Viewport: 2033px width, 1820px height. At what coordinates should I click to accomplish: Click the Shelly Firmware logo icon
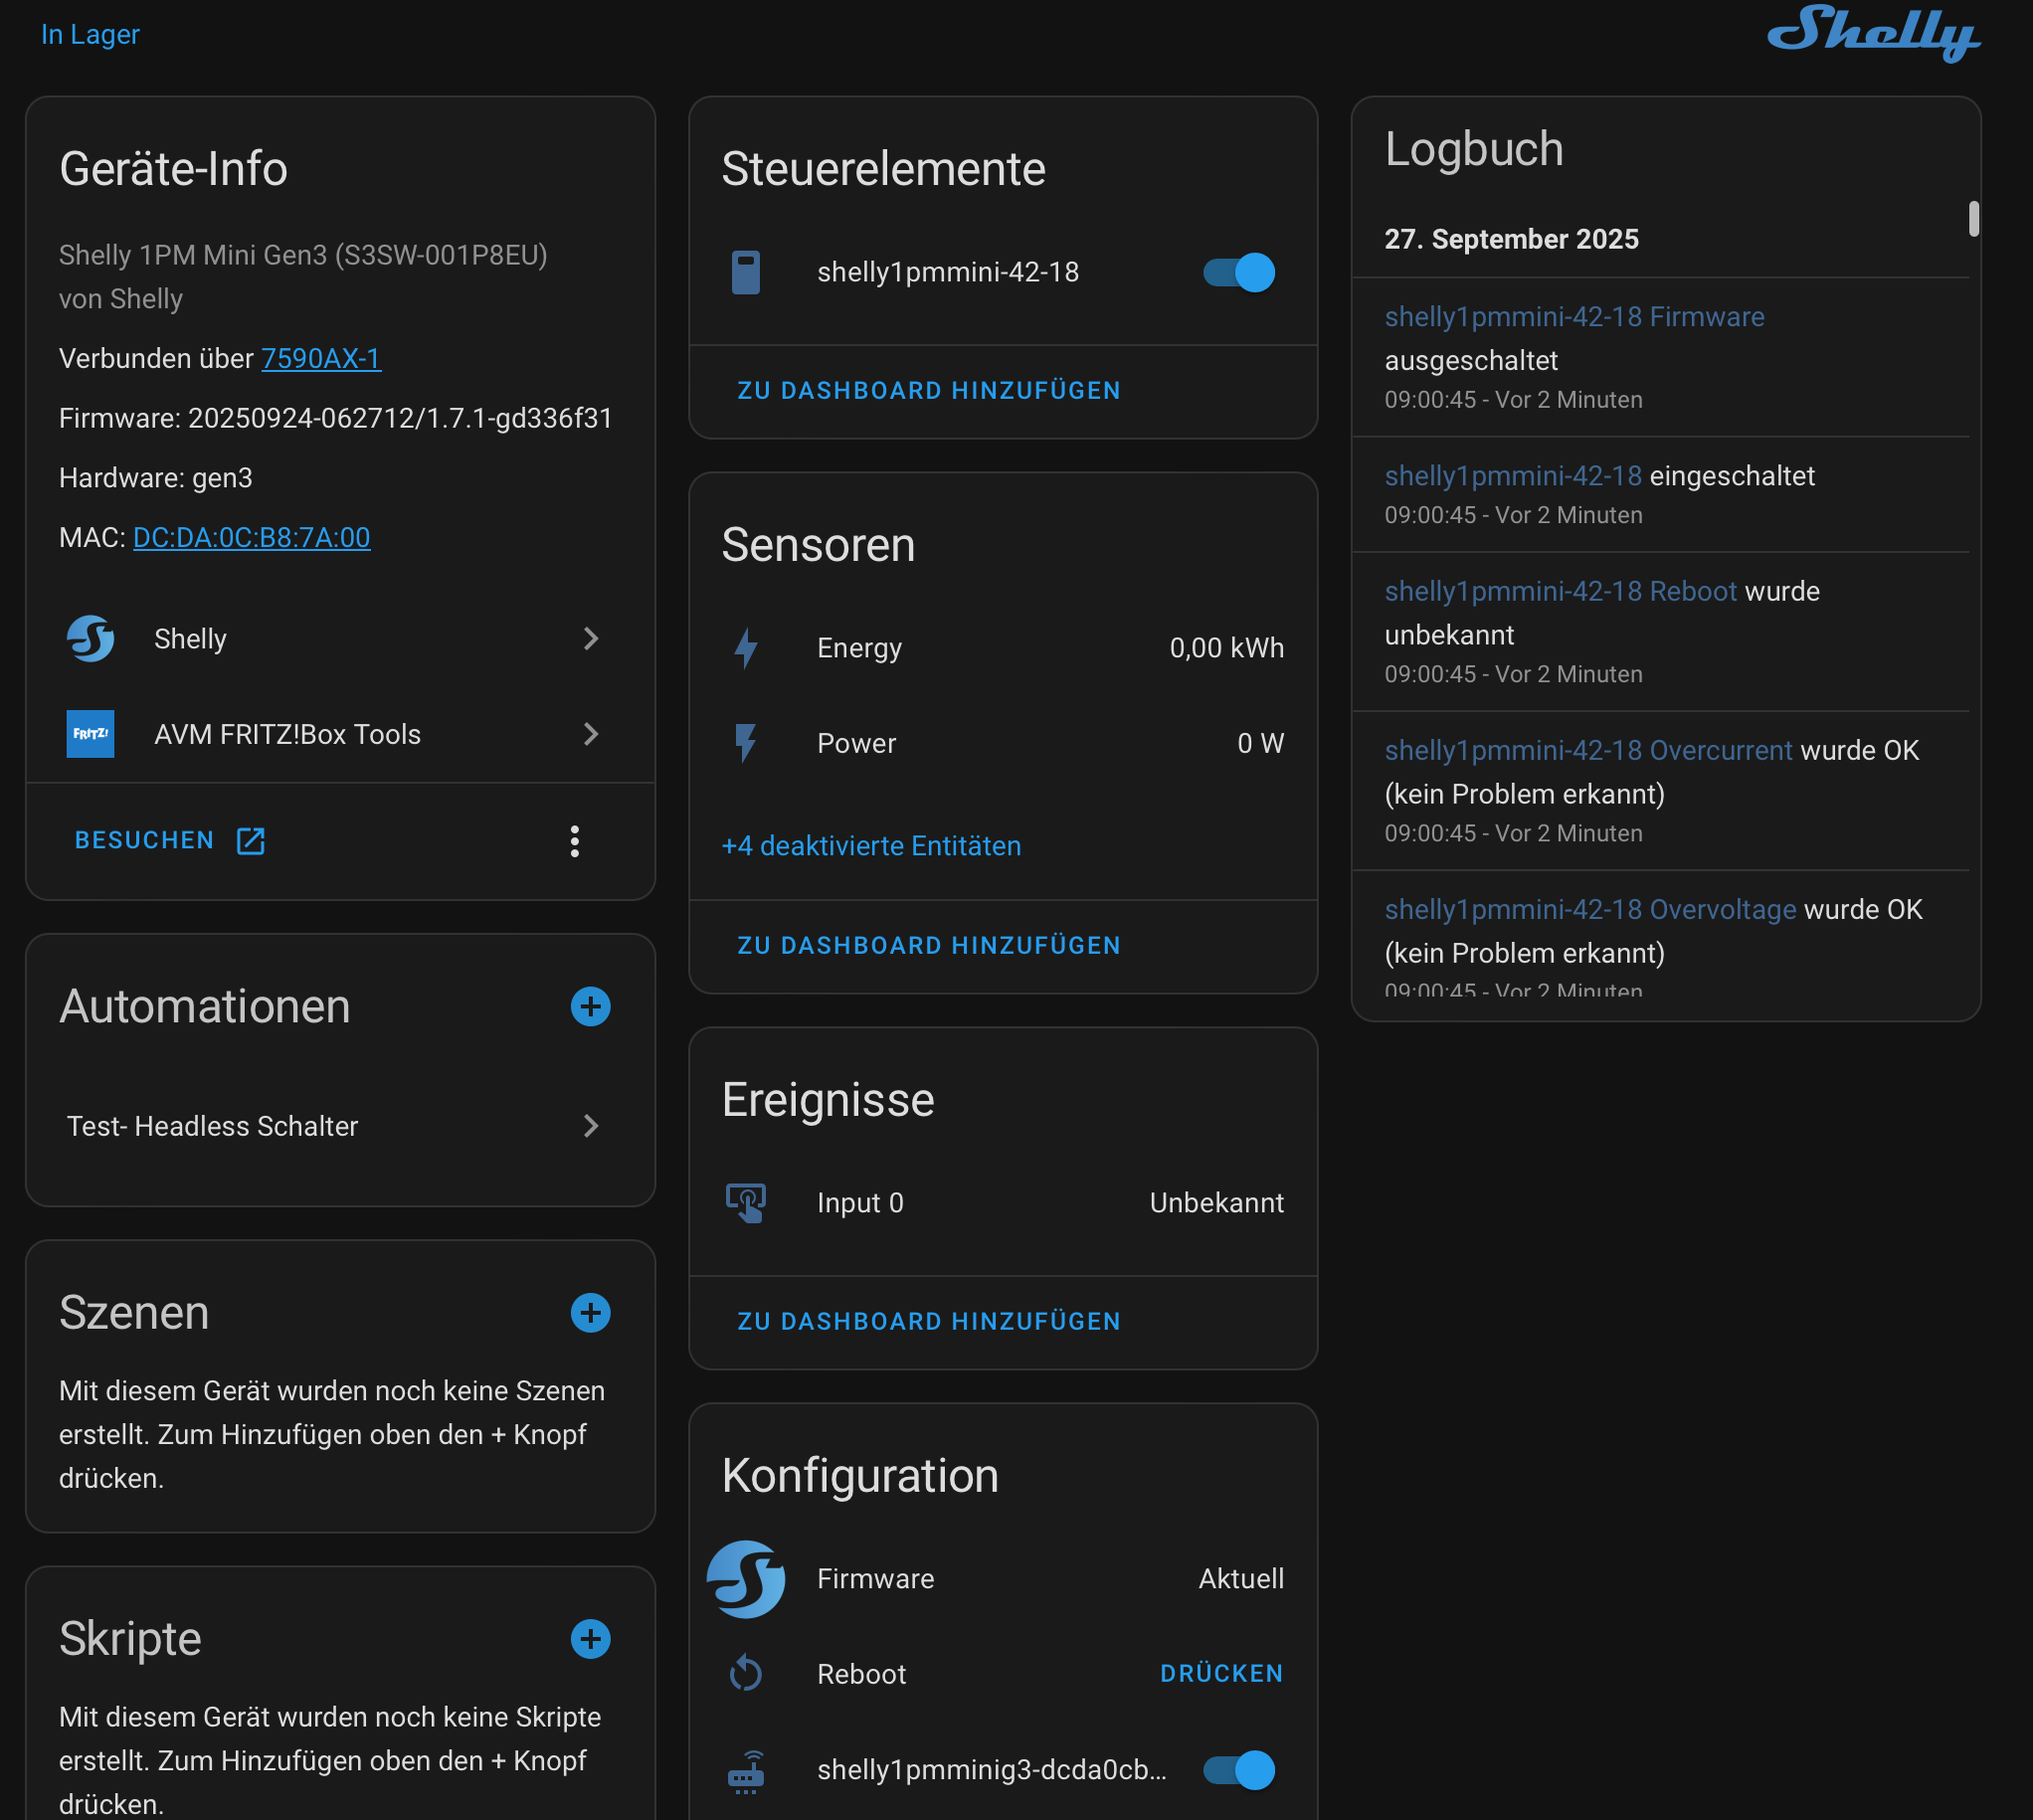coord(746,1578)
